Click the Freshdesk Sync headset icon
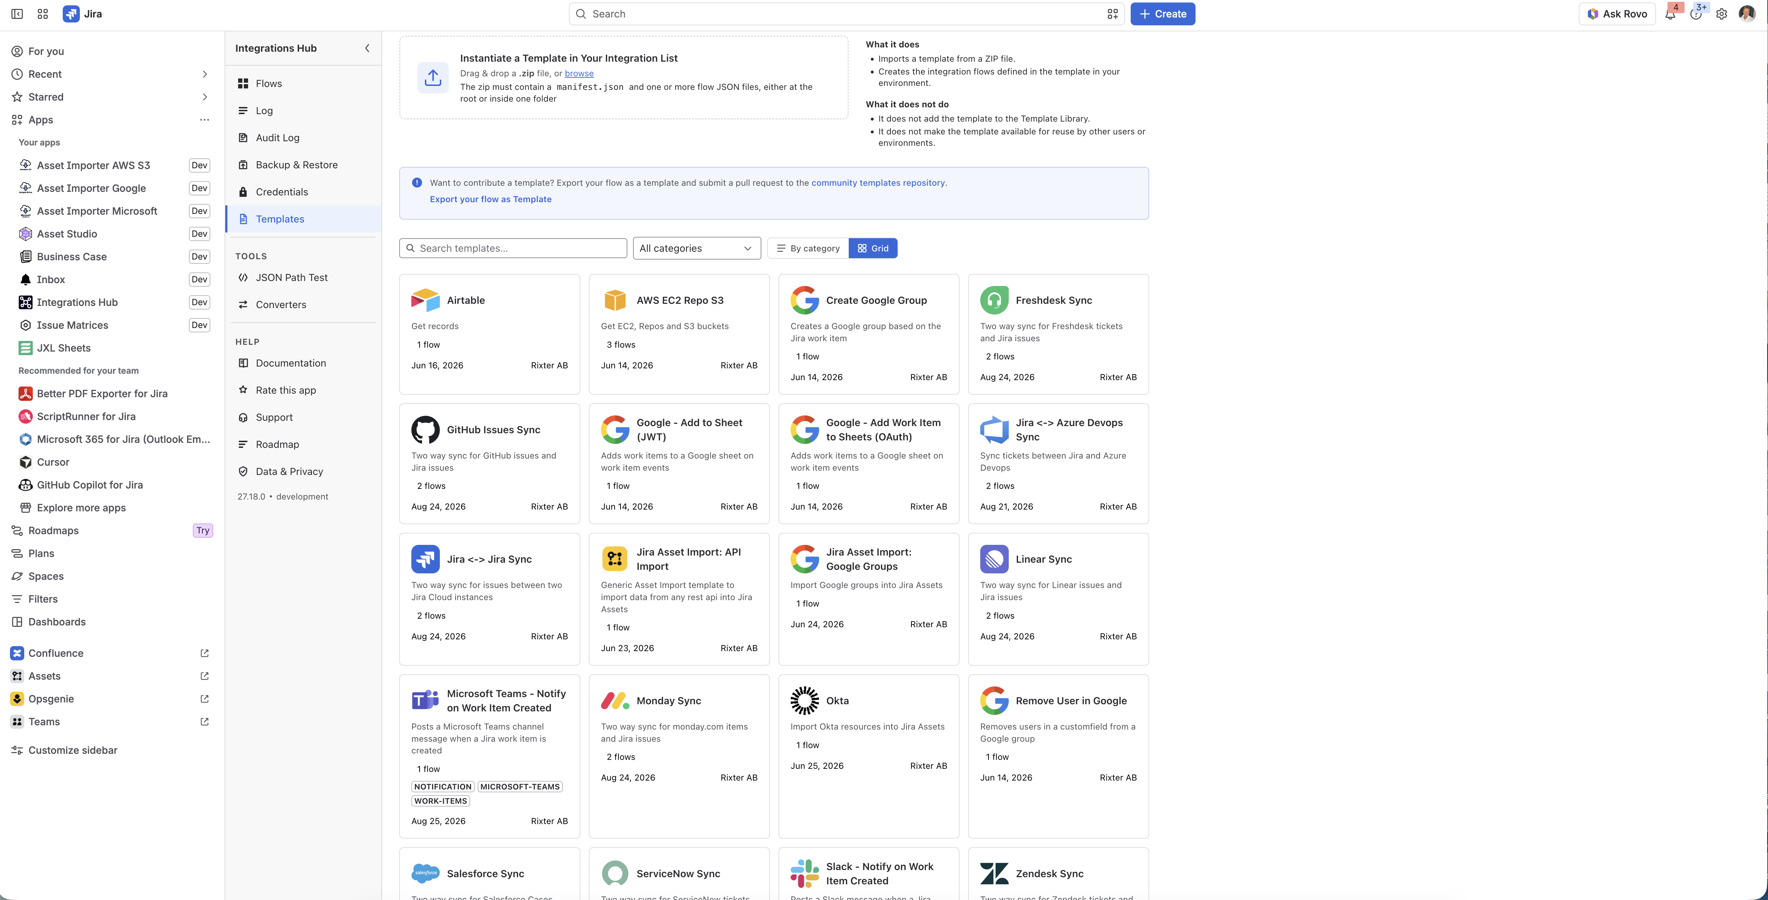Viewport: 1768px width, 900px height. click(x=994, y=300)
